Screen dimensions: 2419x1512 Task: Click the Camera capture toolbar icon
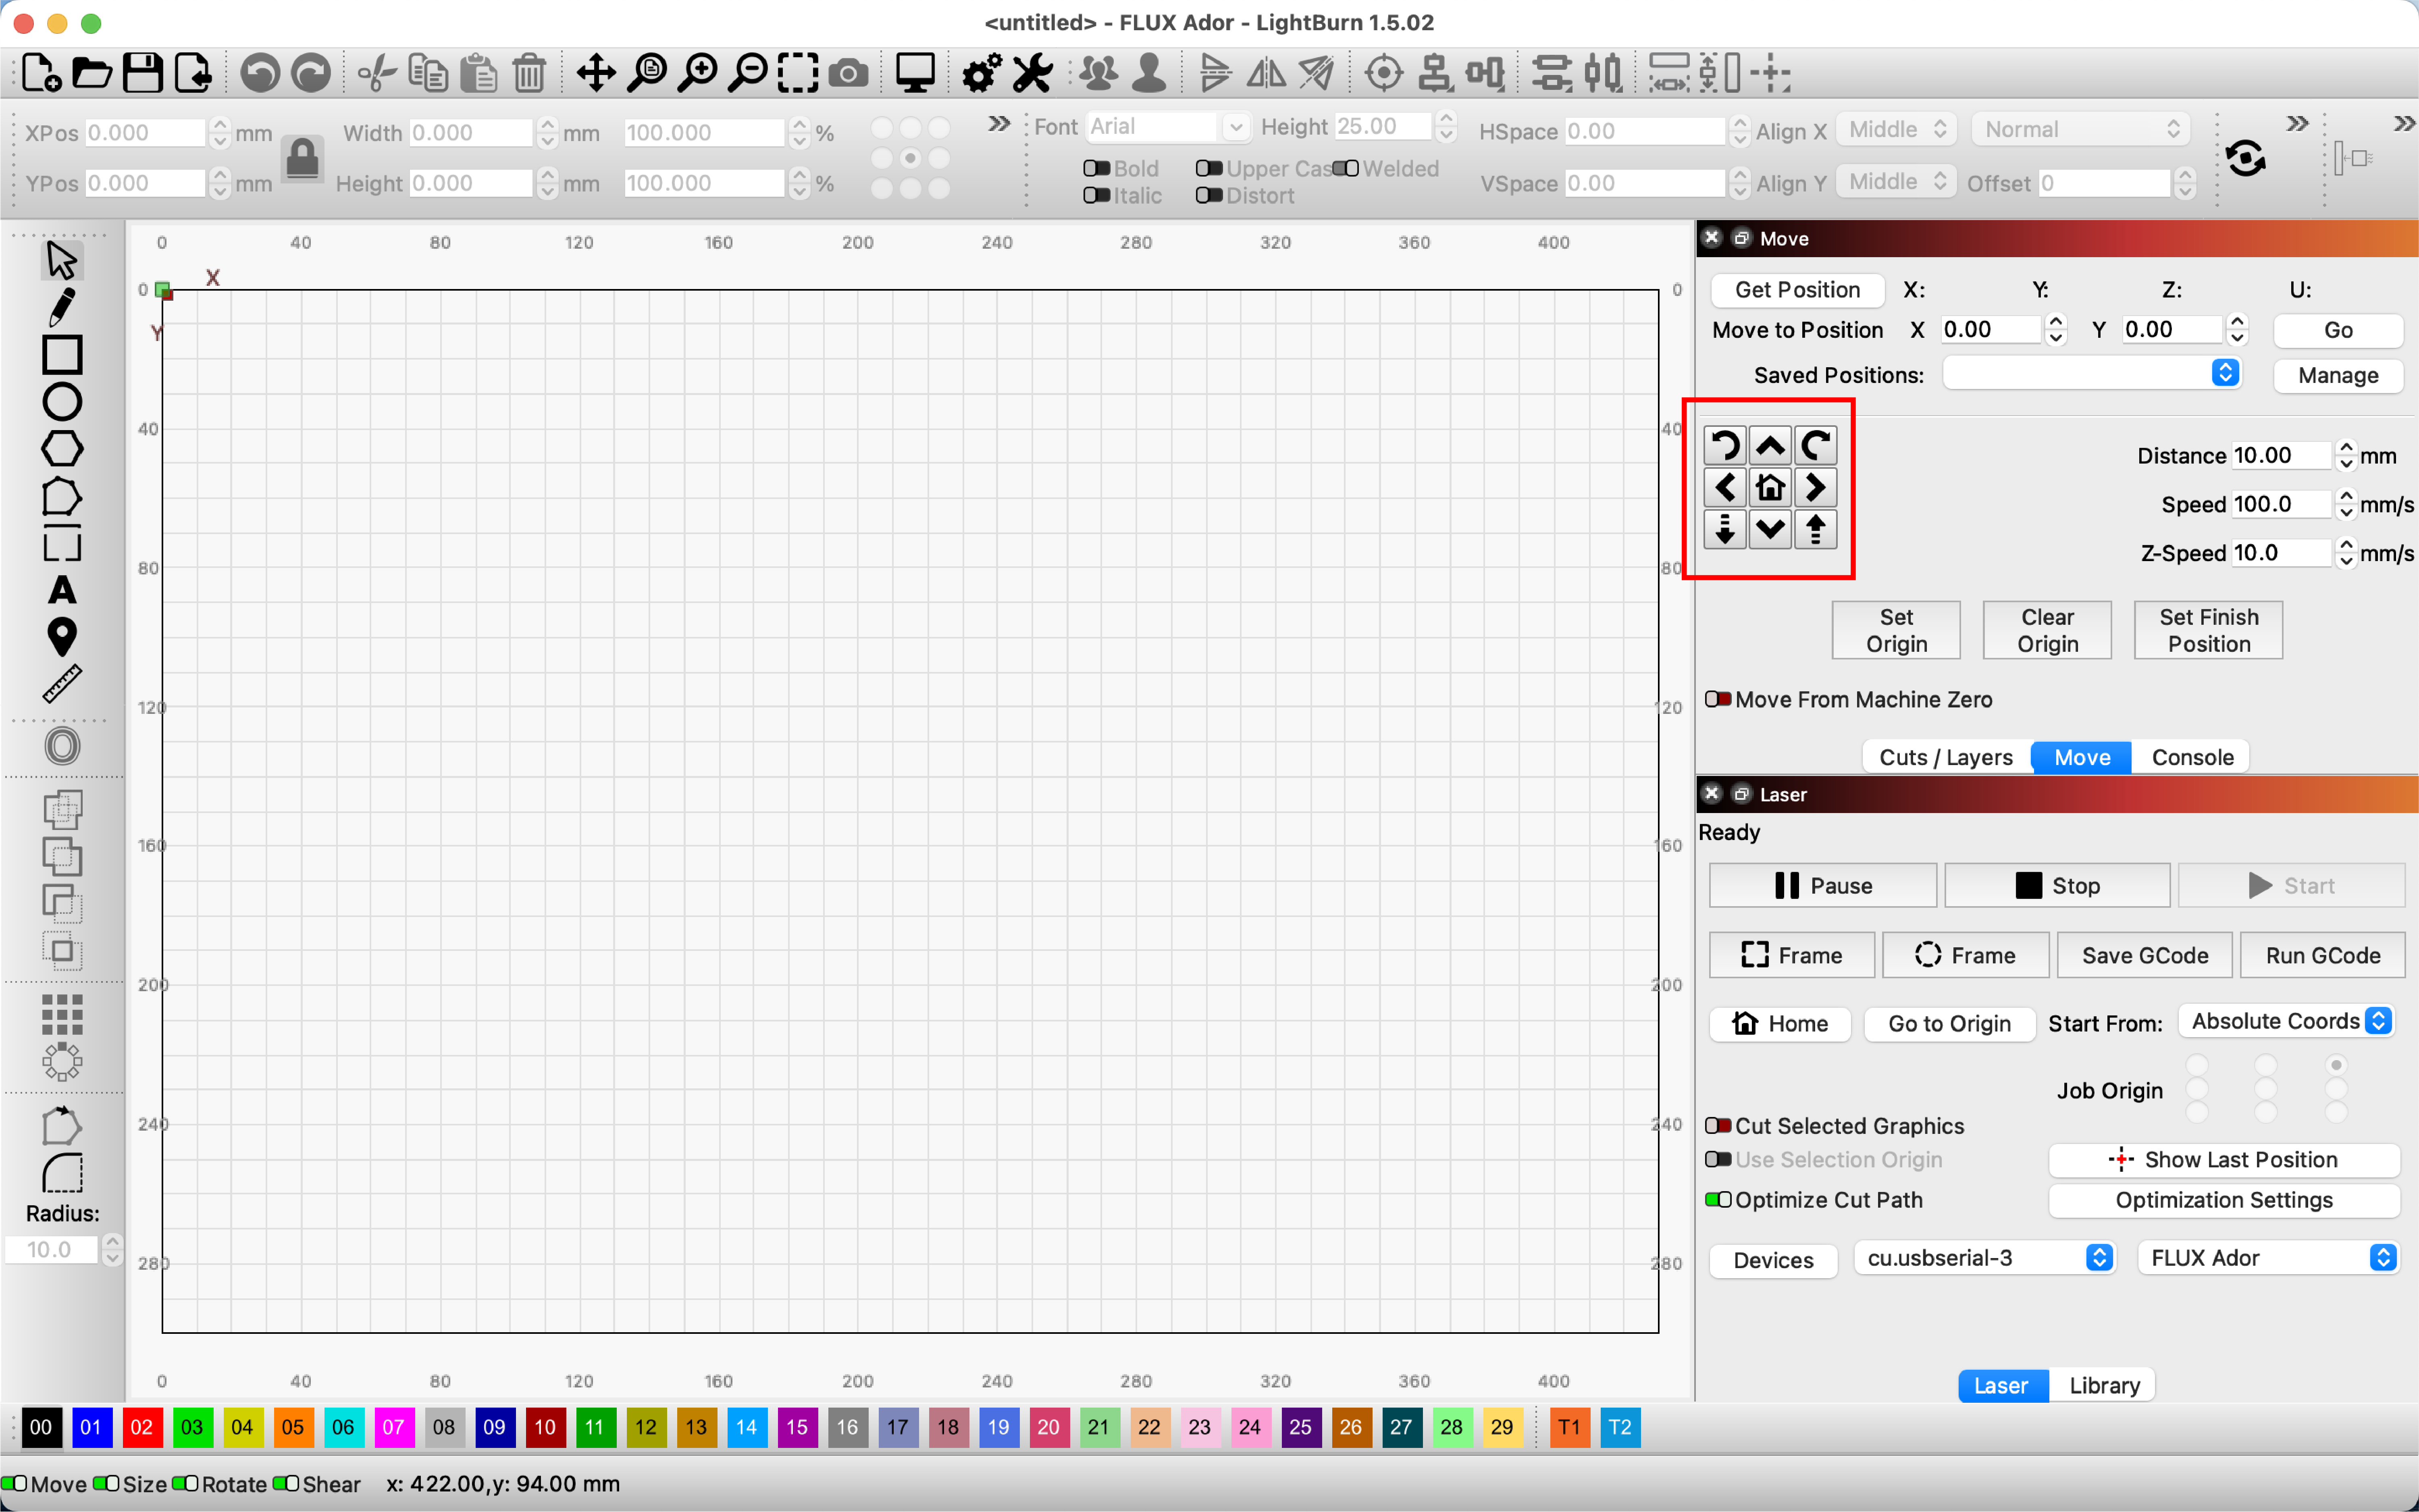click(848, 73)
